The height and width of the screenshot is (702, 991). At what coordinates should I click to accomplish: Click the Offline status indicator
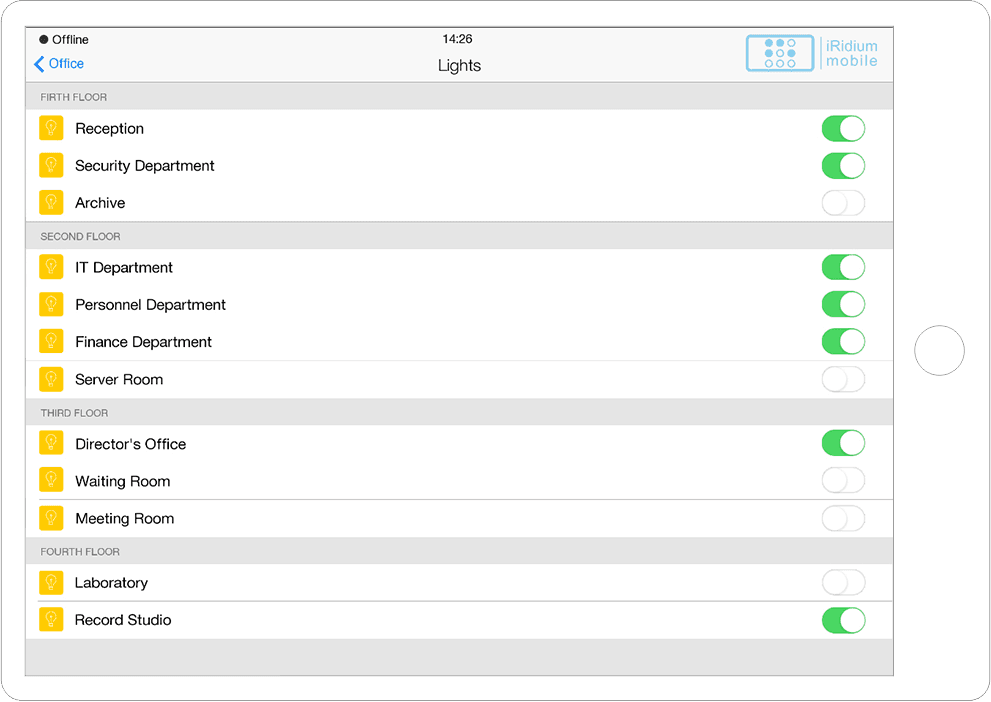(x=64, y=40)
